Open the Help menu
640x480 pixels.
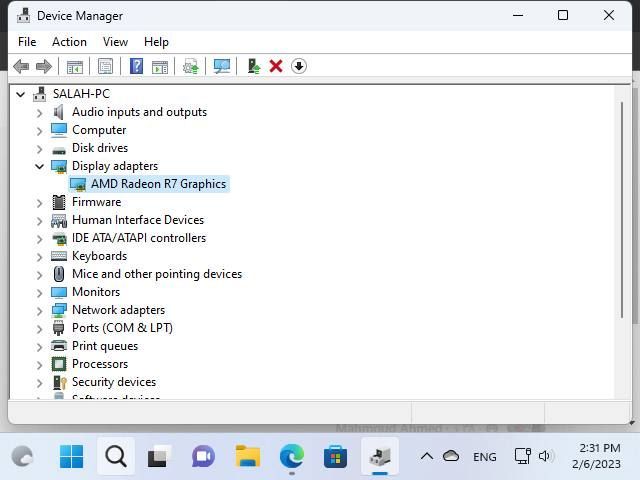pyautogui.click(x=156, y=42)
